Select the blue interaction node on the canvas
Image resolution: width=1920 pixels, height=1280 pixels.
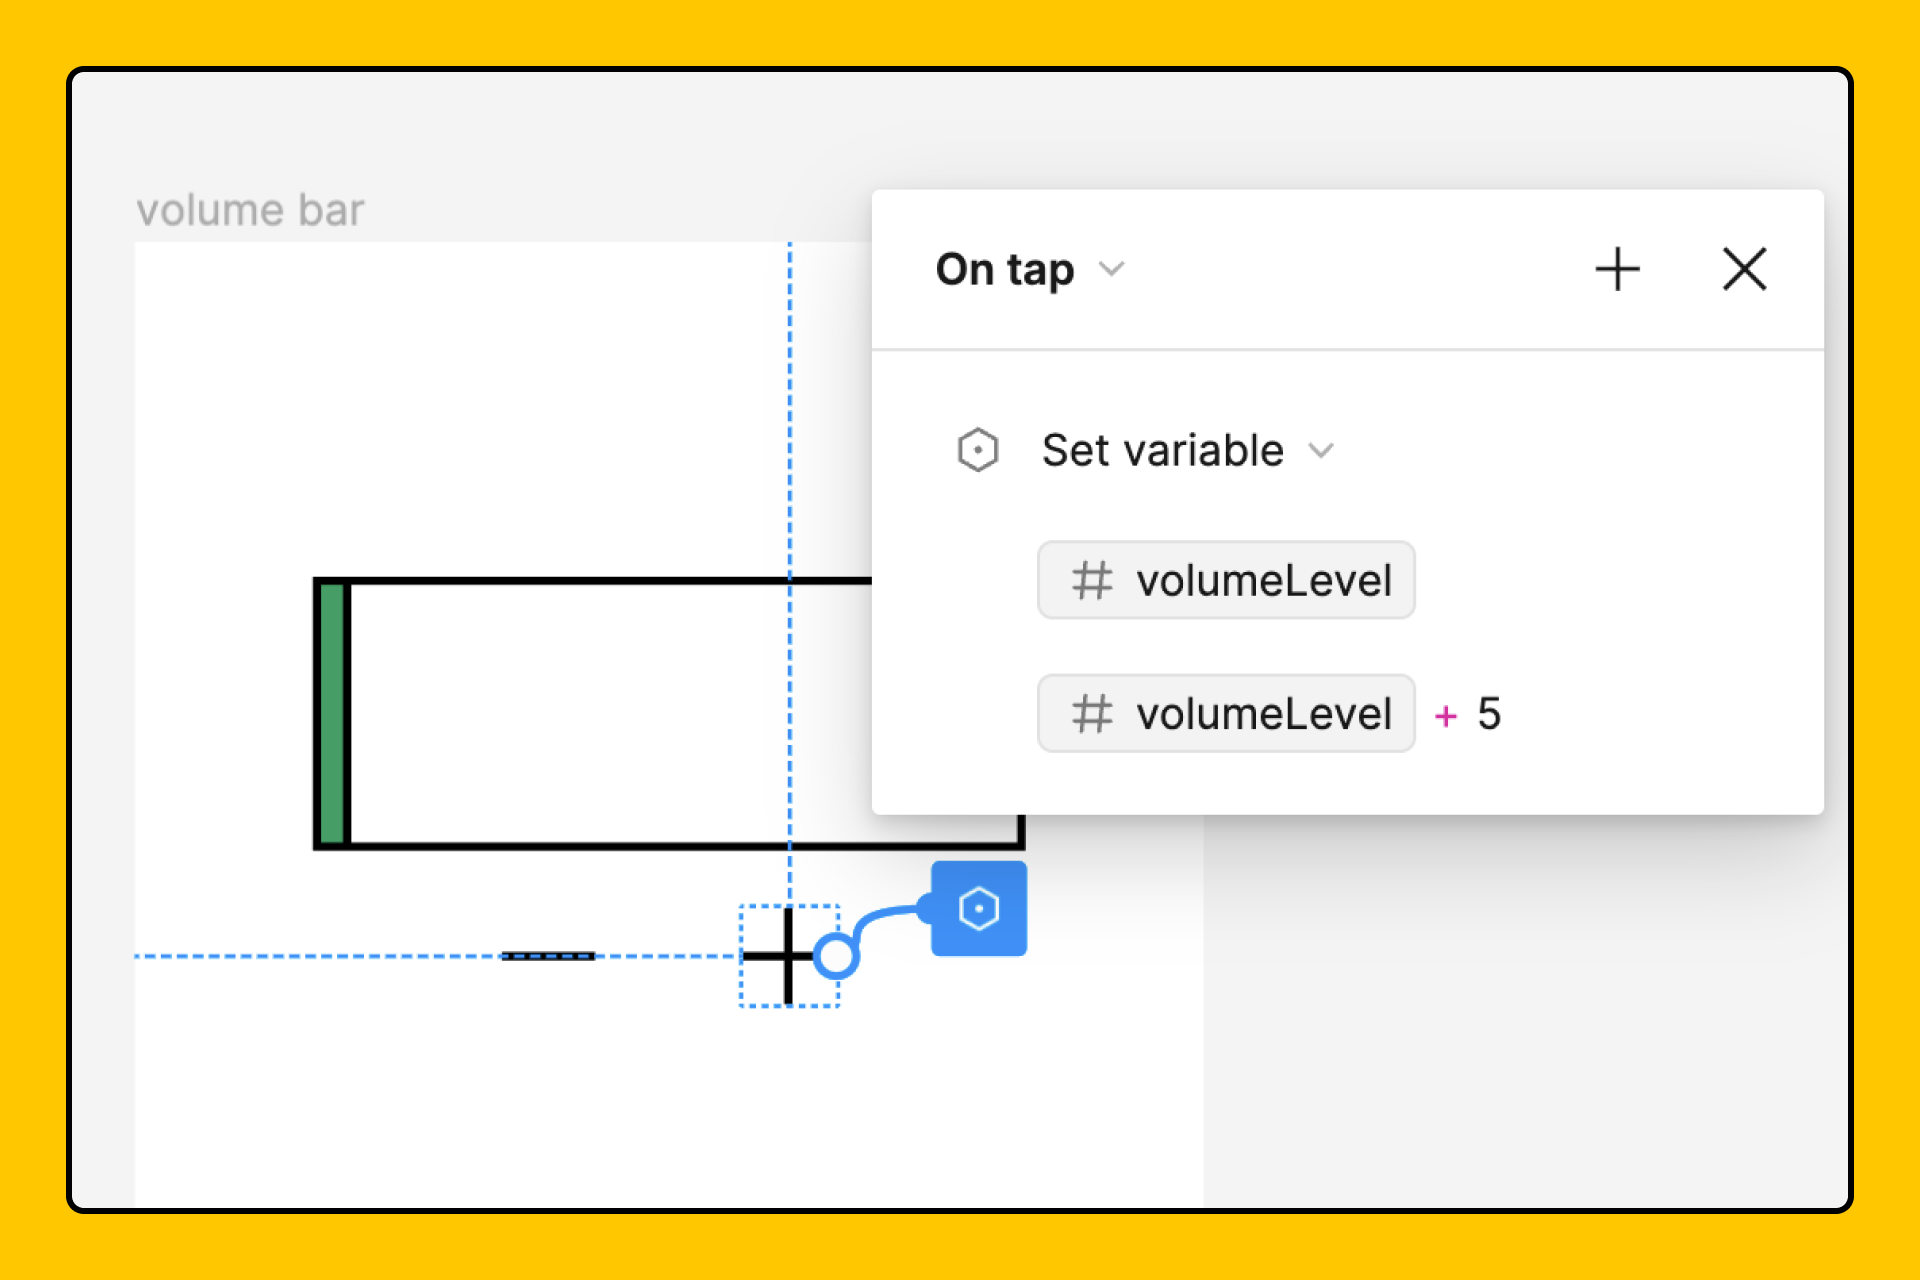978,908
